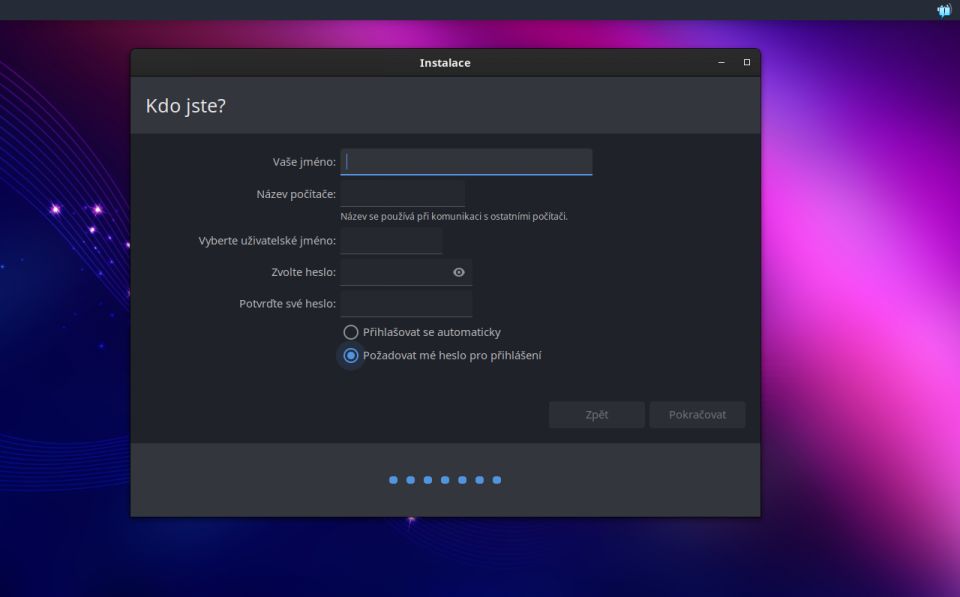This screenshot has width=960, height=597.
Task: Continue installation with Pokračovat button
Action: click(x=697, y=415)
